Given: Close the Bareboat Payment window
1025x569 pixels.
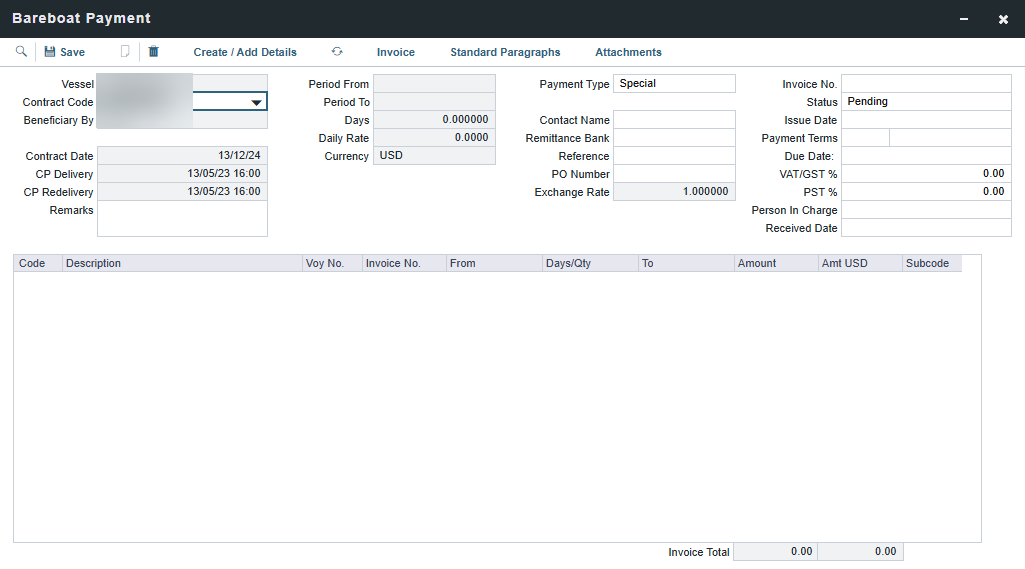Looking at the screenshot, I should 1003,19.
